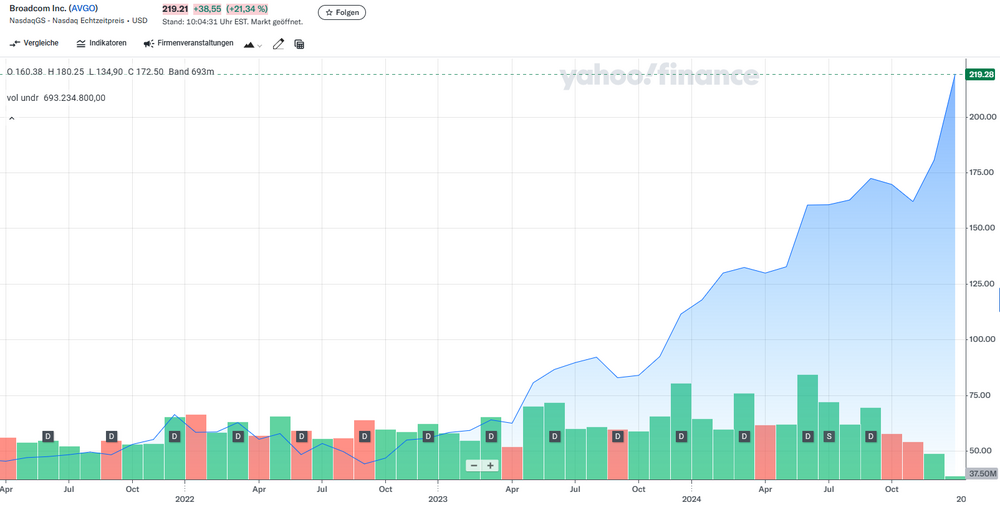Click the 37.50M volume axis label
Screen dimensions: 1000x505
point(982,474)
